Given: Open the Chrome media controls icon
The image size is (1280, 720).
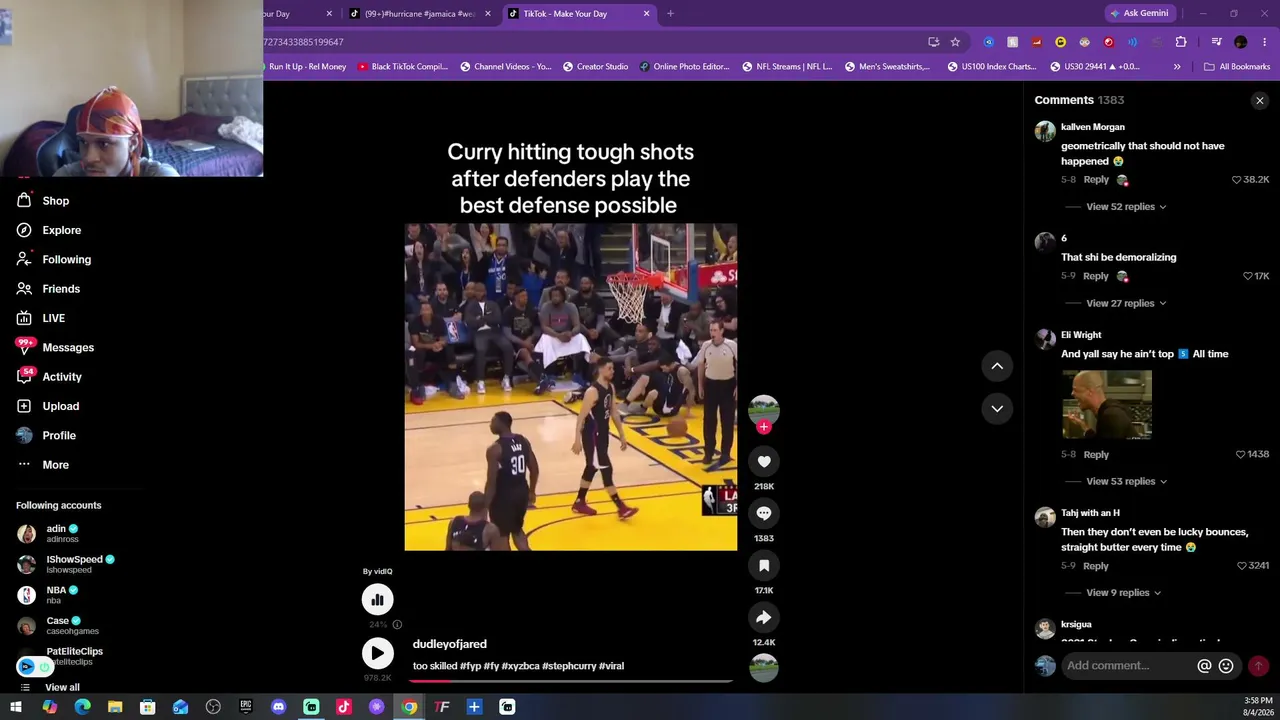Looking at the screenshot, I should (x=1216, y=42).
